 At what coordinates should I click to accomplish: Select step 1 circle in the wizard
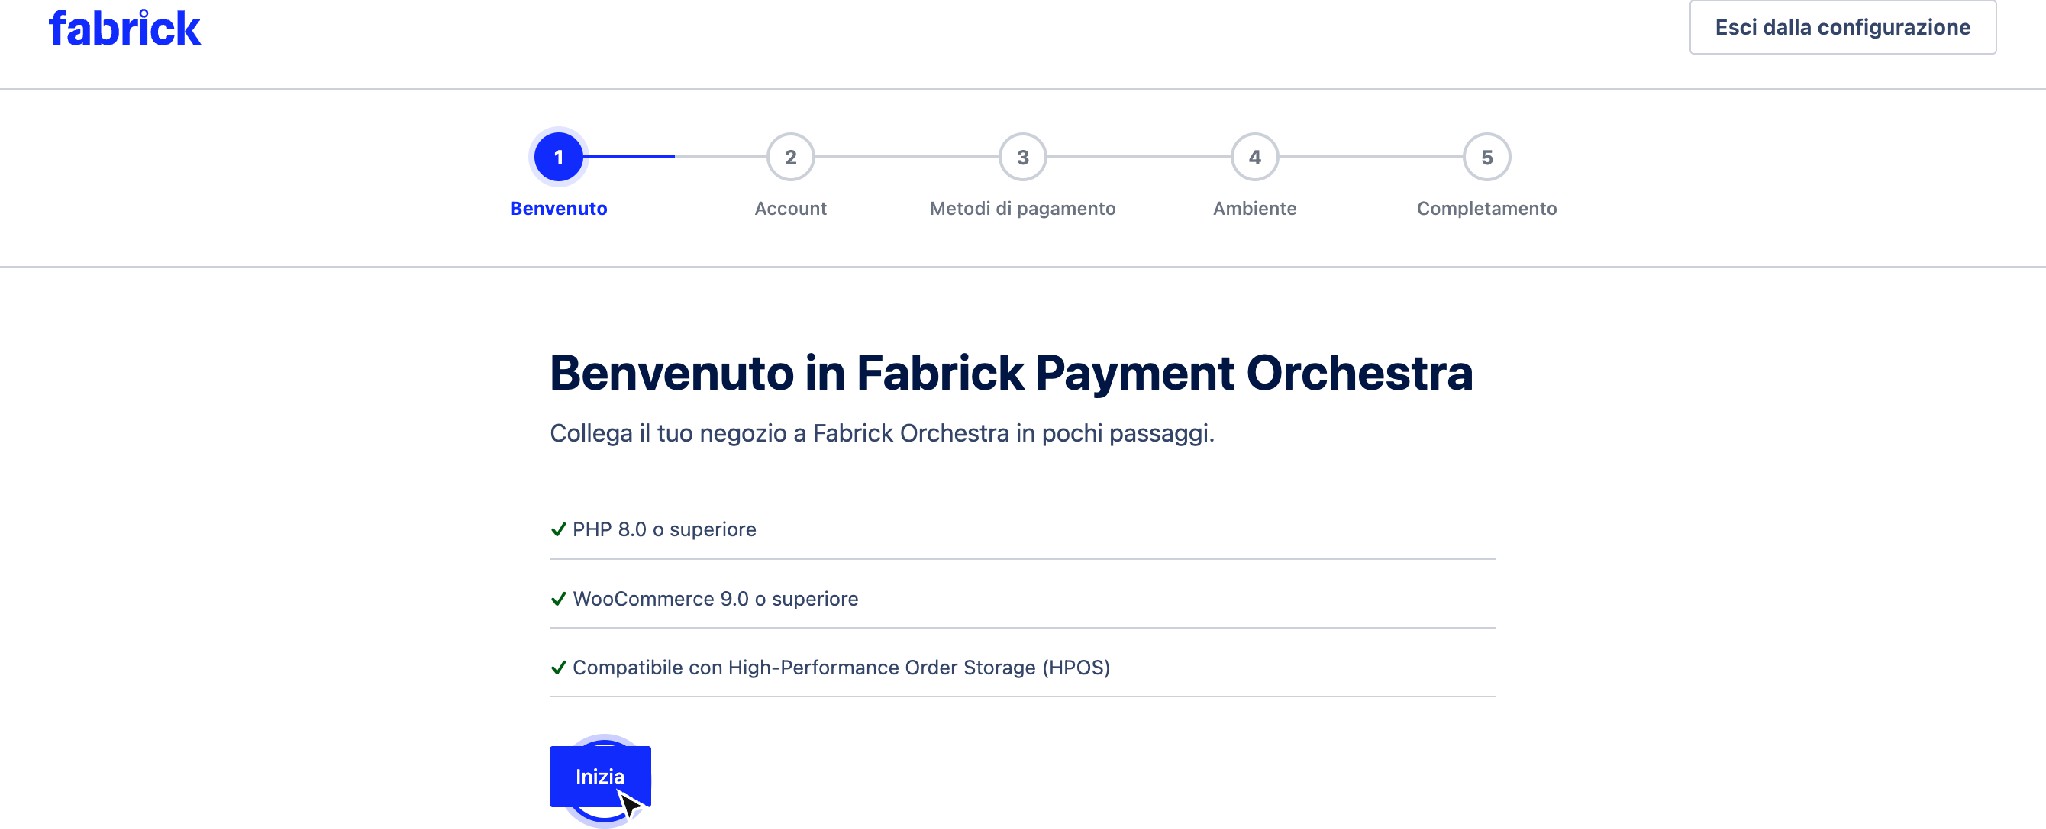(x=559, y=157)
